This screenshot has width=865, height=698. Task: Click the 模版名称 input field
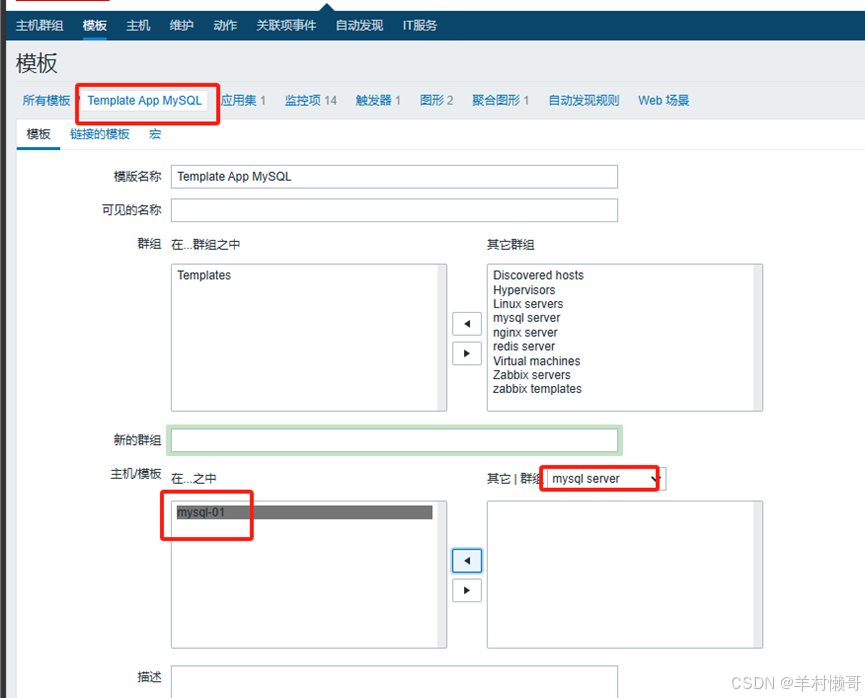pos(394,177)
